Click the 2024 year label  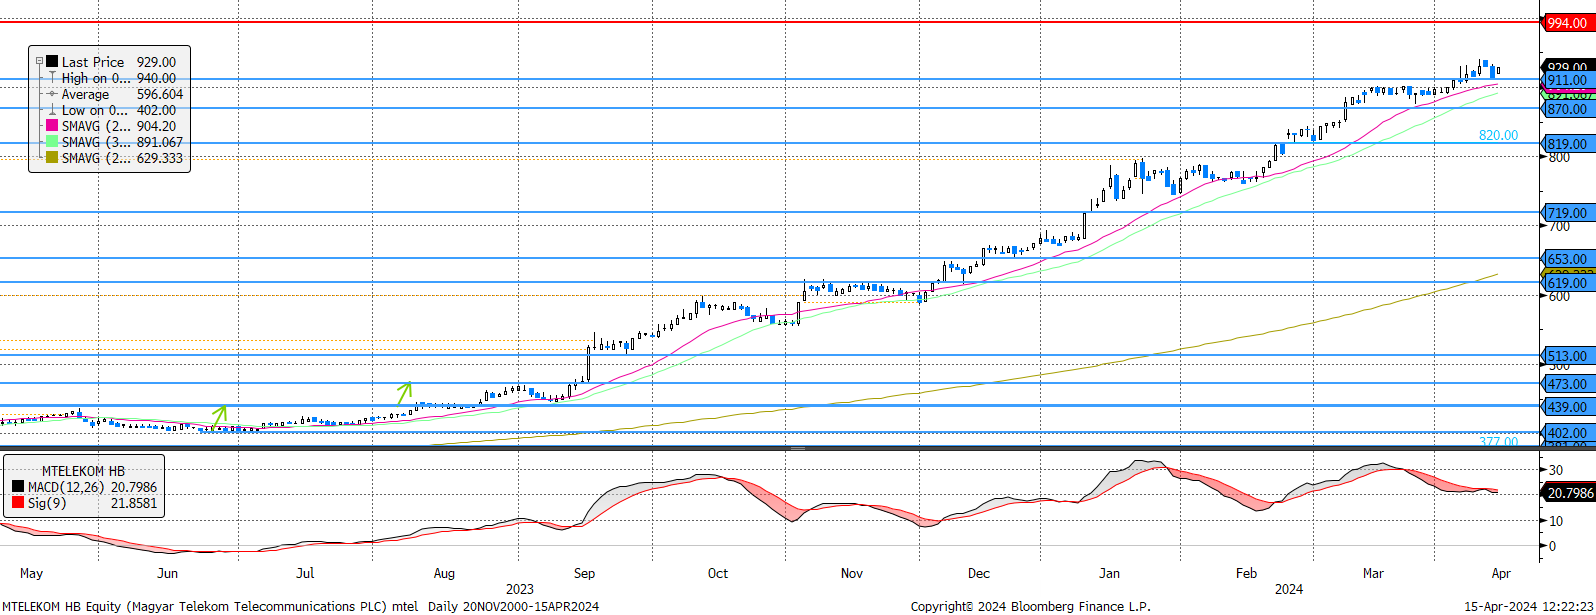[x=1289, y=589]
